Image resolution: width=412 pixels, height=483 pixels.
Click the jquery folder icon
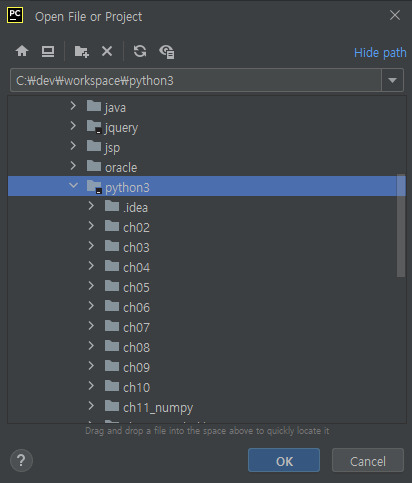point(94,127)
